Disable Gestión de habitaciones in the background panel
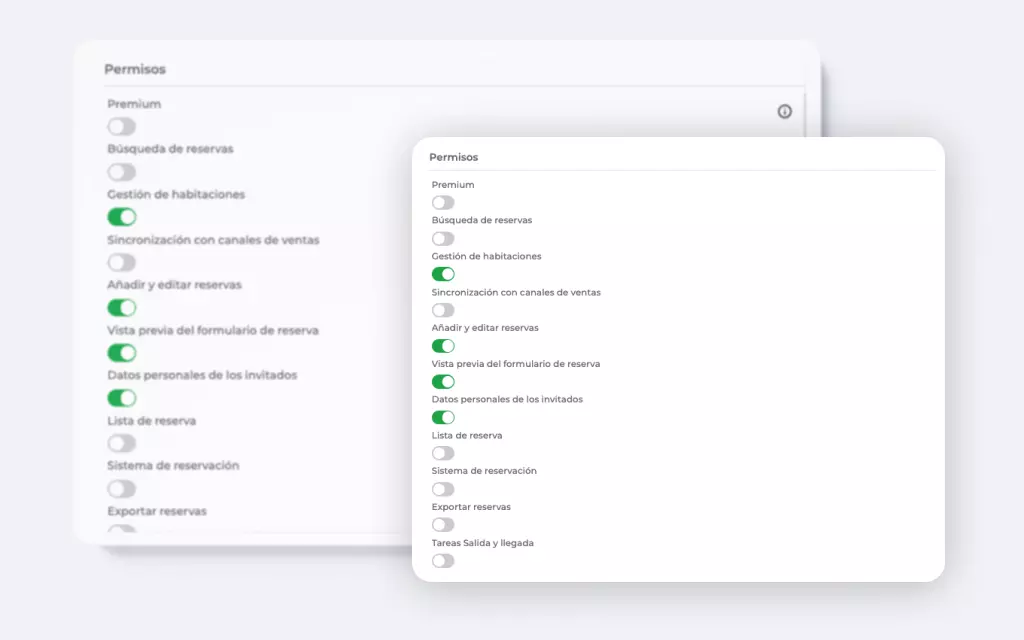This screenshot has width=1024, height=640. point(122,217)
